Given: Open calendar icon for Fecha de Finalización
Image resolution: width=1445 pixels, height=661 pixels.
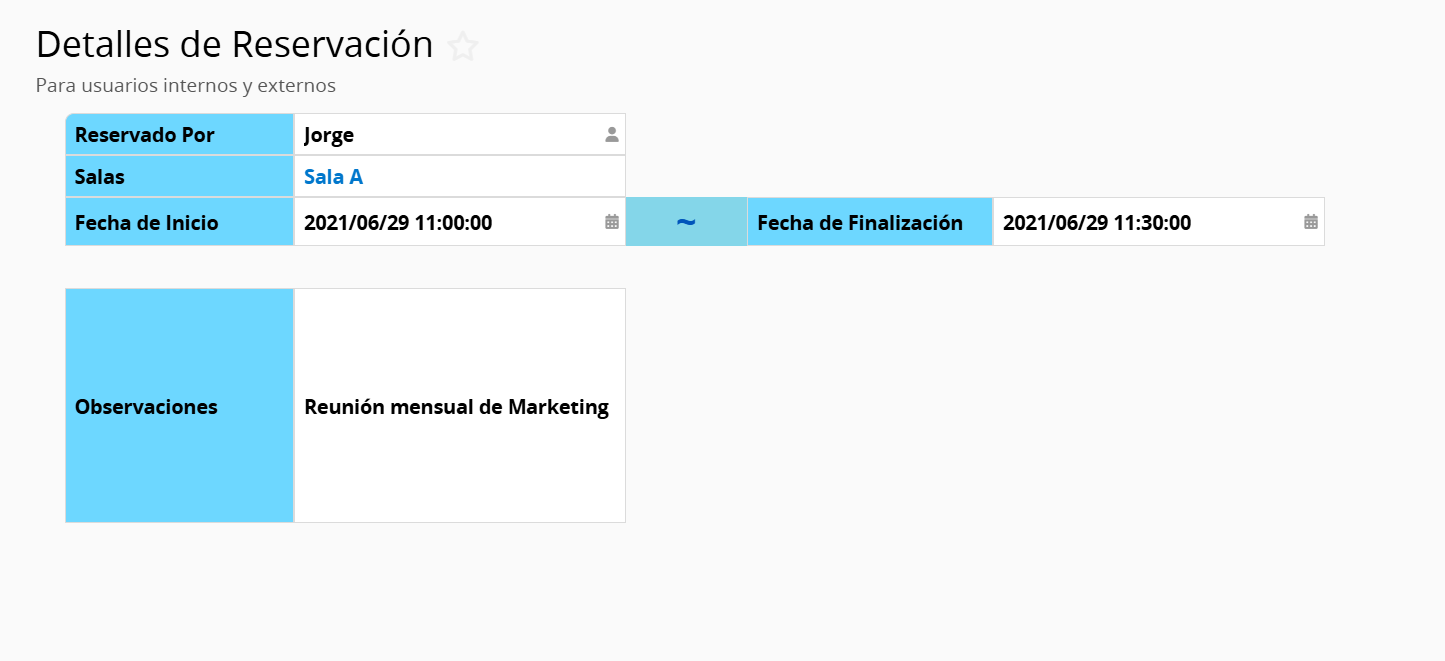Looking at the screenshot, I should [1311, 222].
